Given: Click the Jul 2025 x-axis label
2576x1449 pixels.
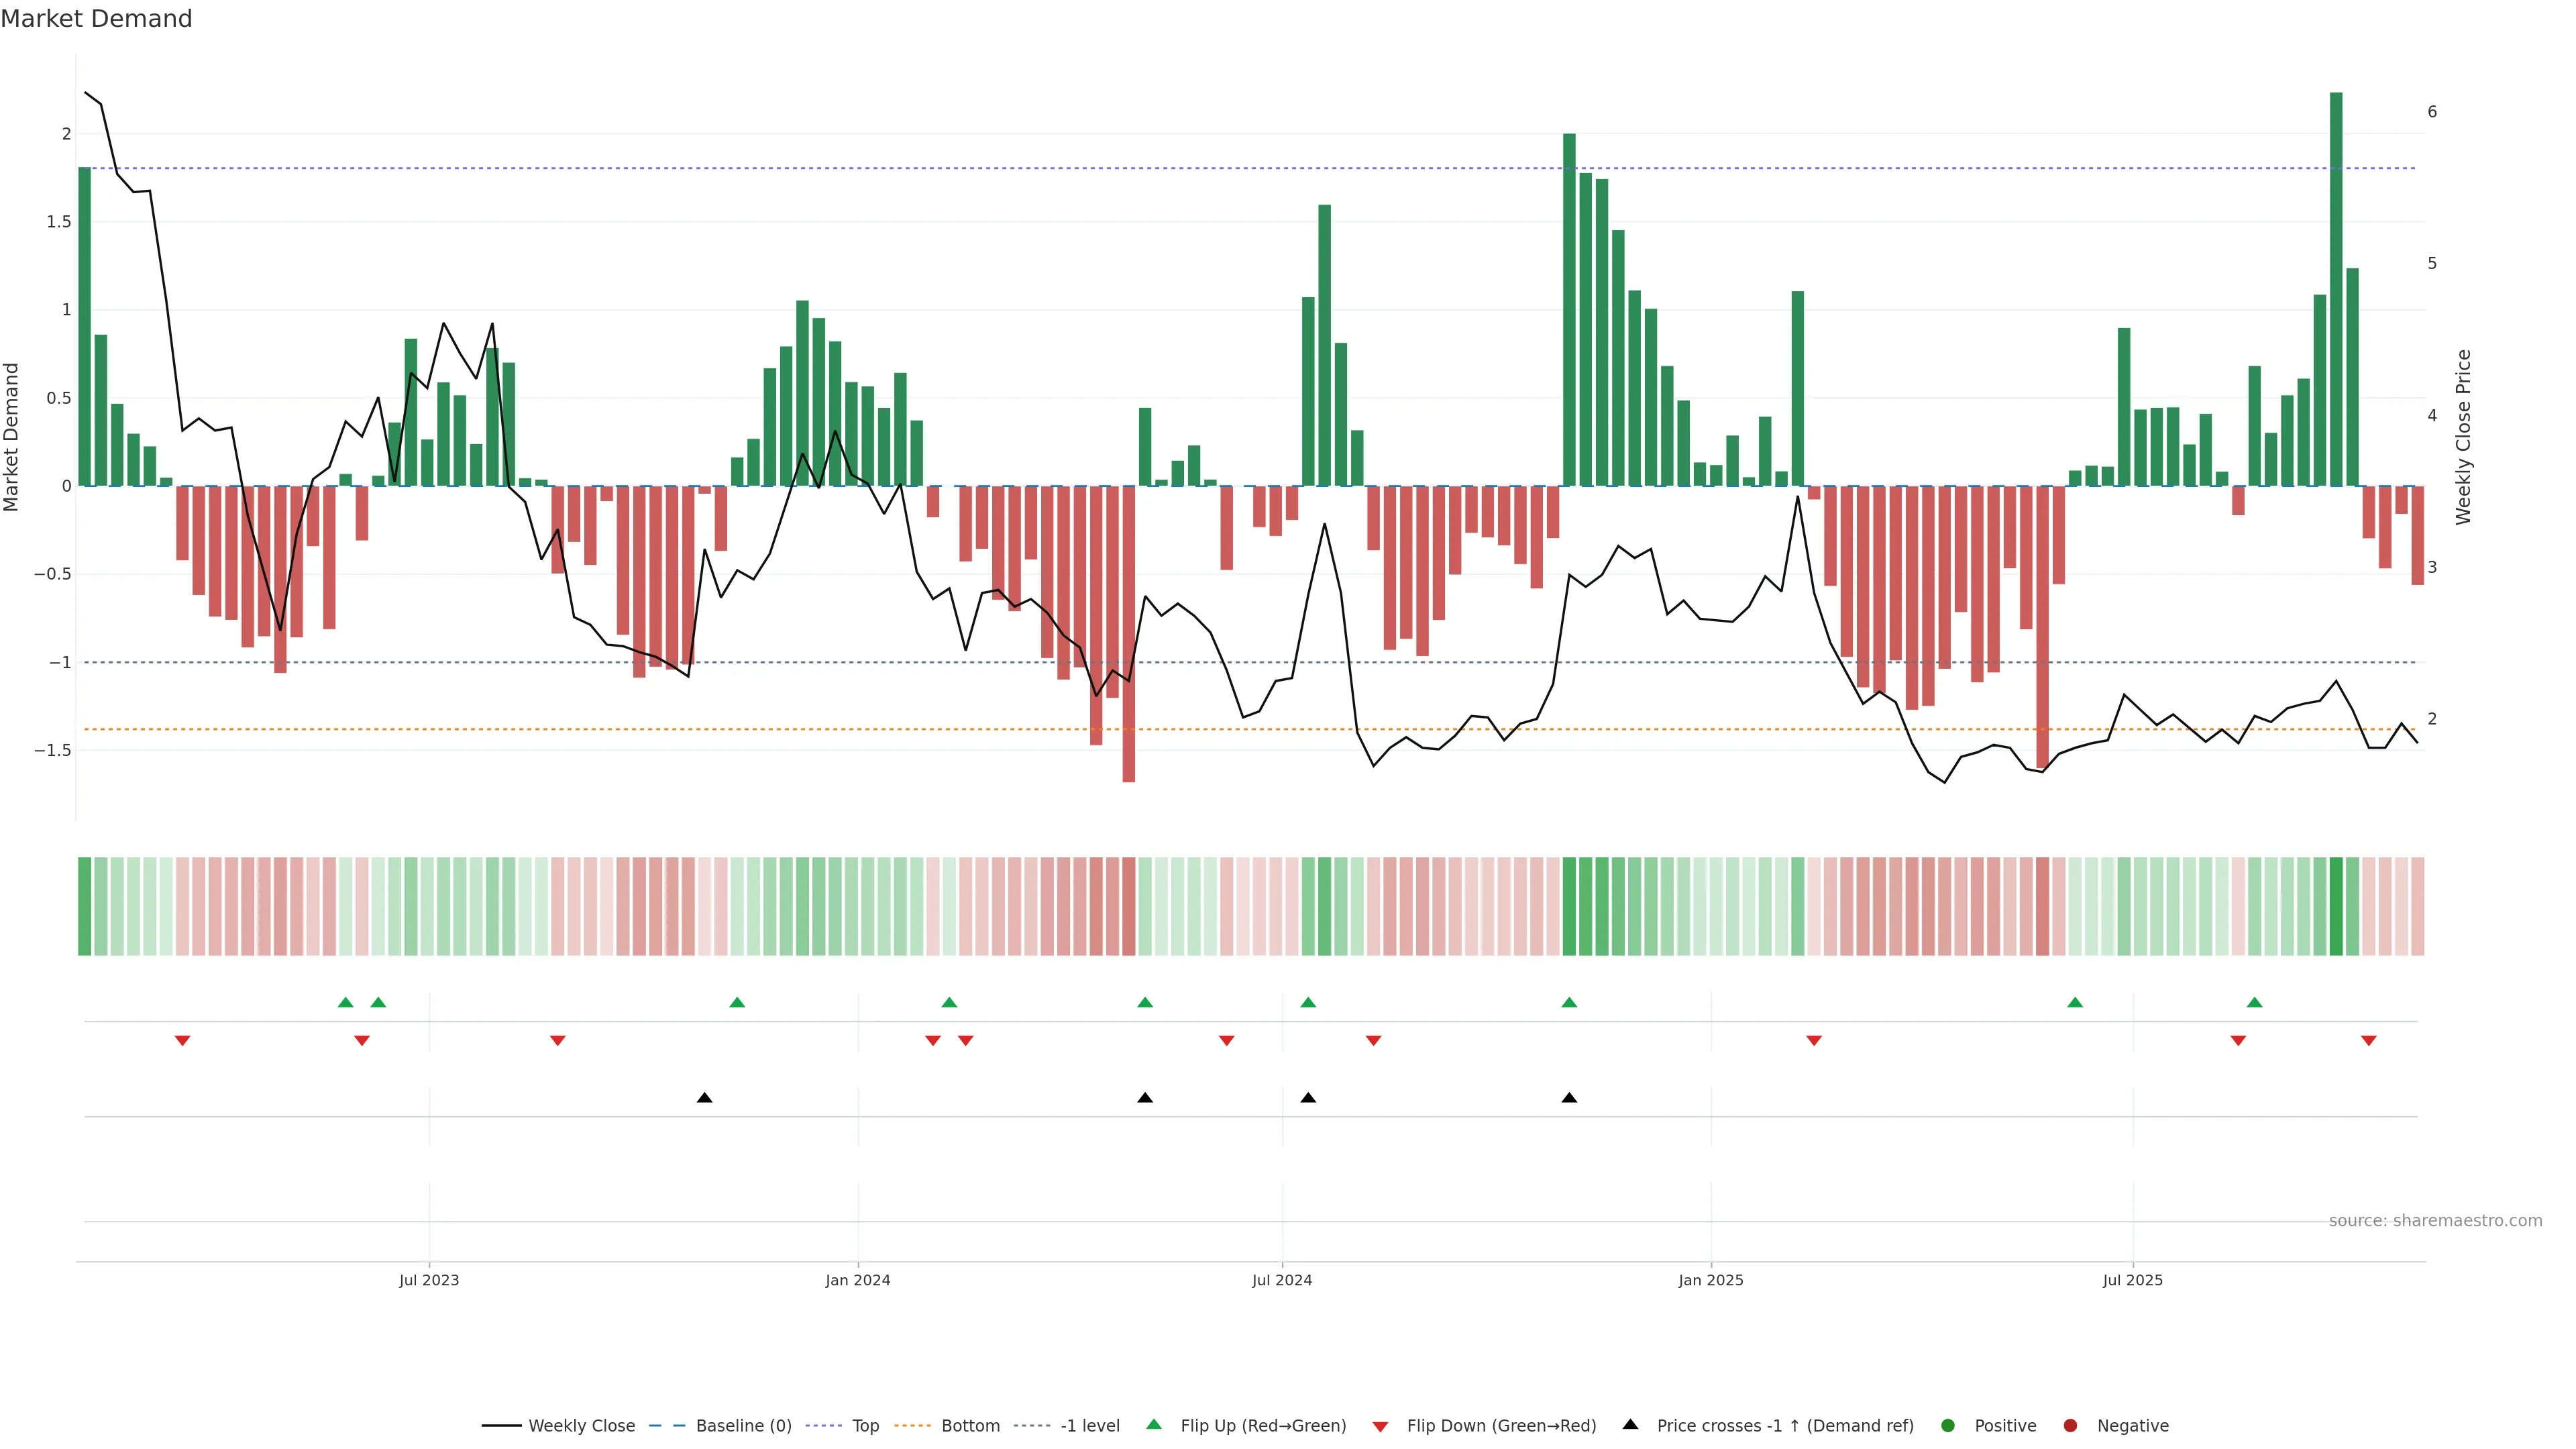Looking at the screenshot, I should click(2132, 1280).
